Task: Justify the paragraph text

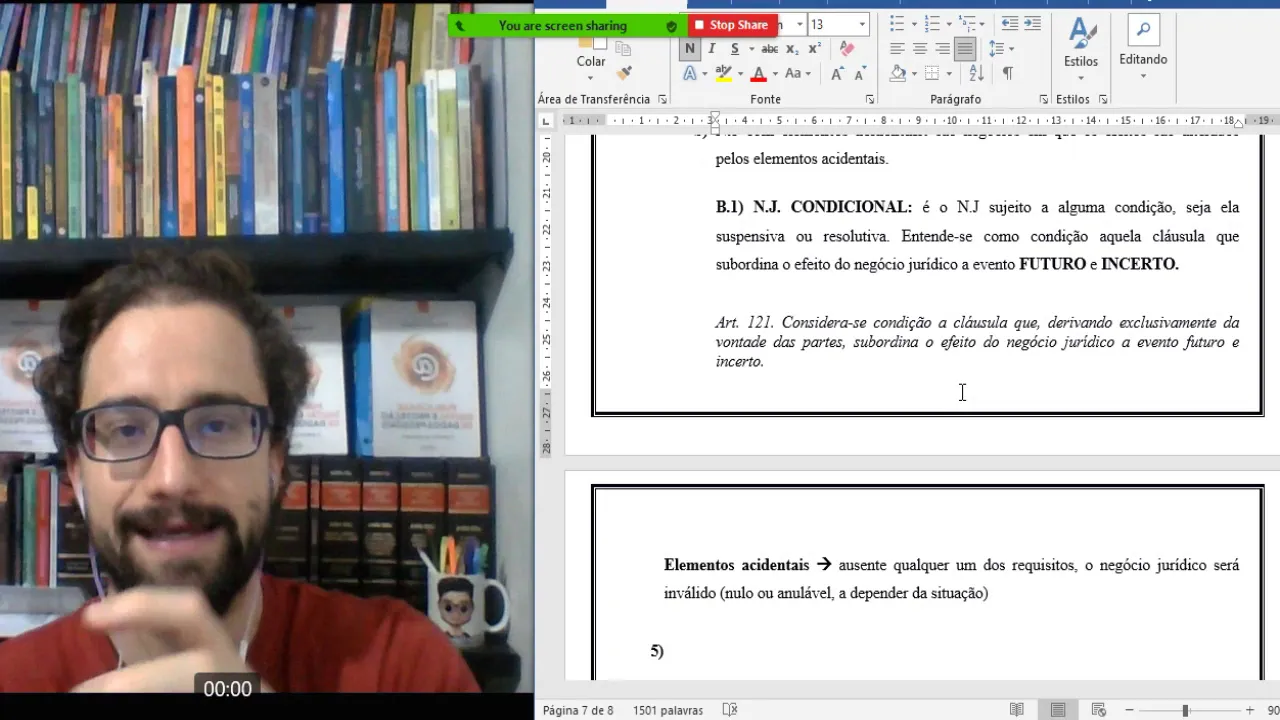Action: (x=965, y=49)
